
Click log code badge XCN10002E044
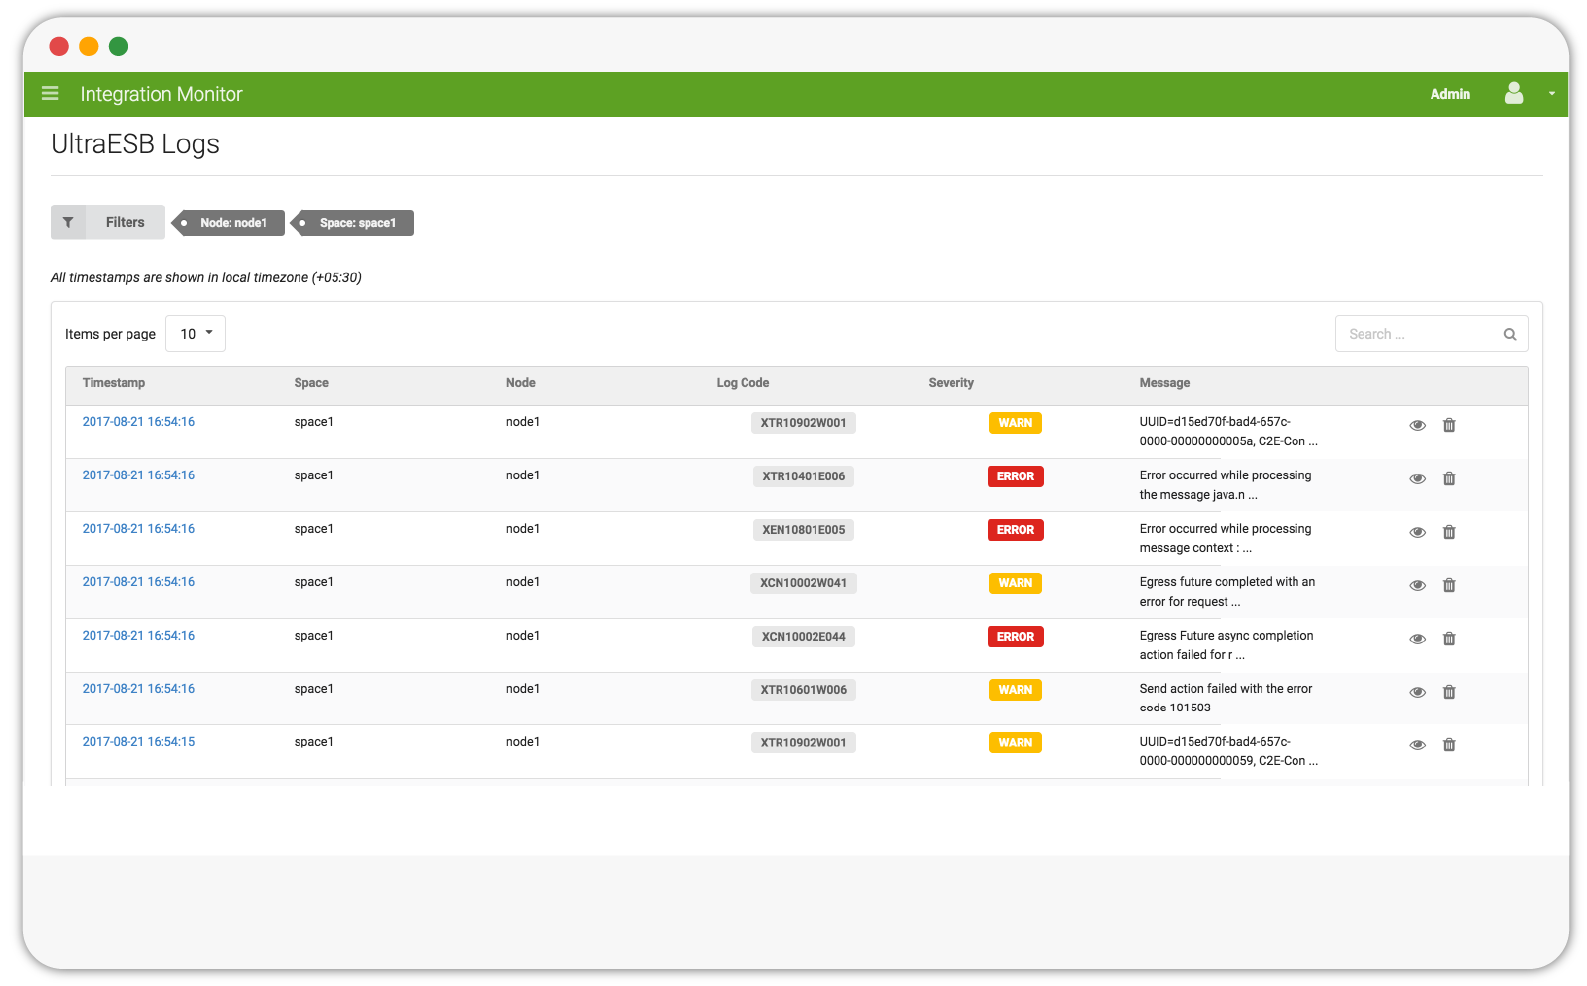803,637
